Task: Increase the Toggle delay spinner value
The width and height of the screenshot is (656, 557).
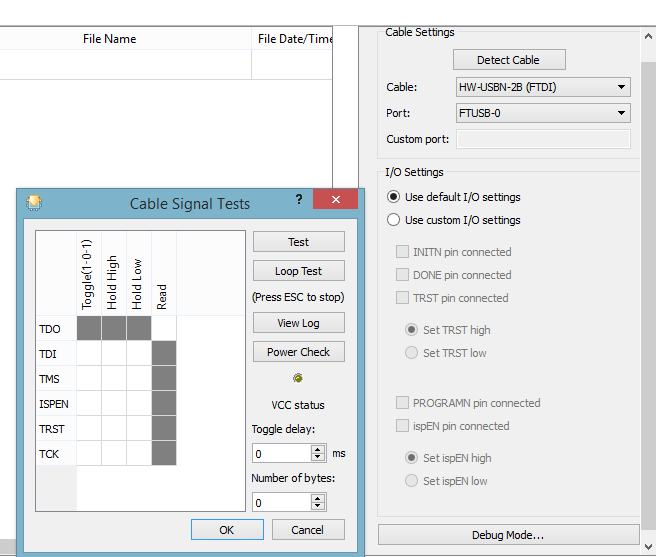Action: [318, 449]
